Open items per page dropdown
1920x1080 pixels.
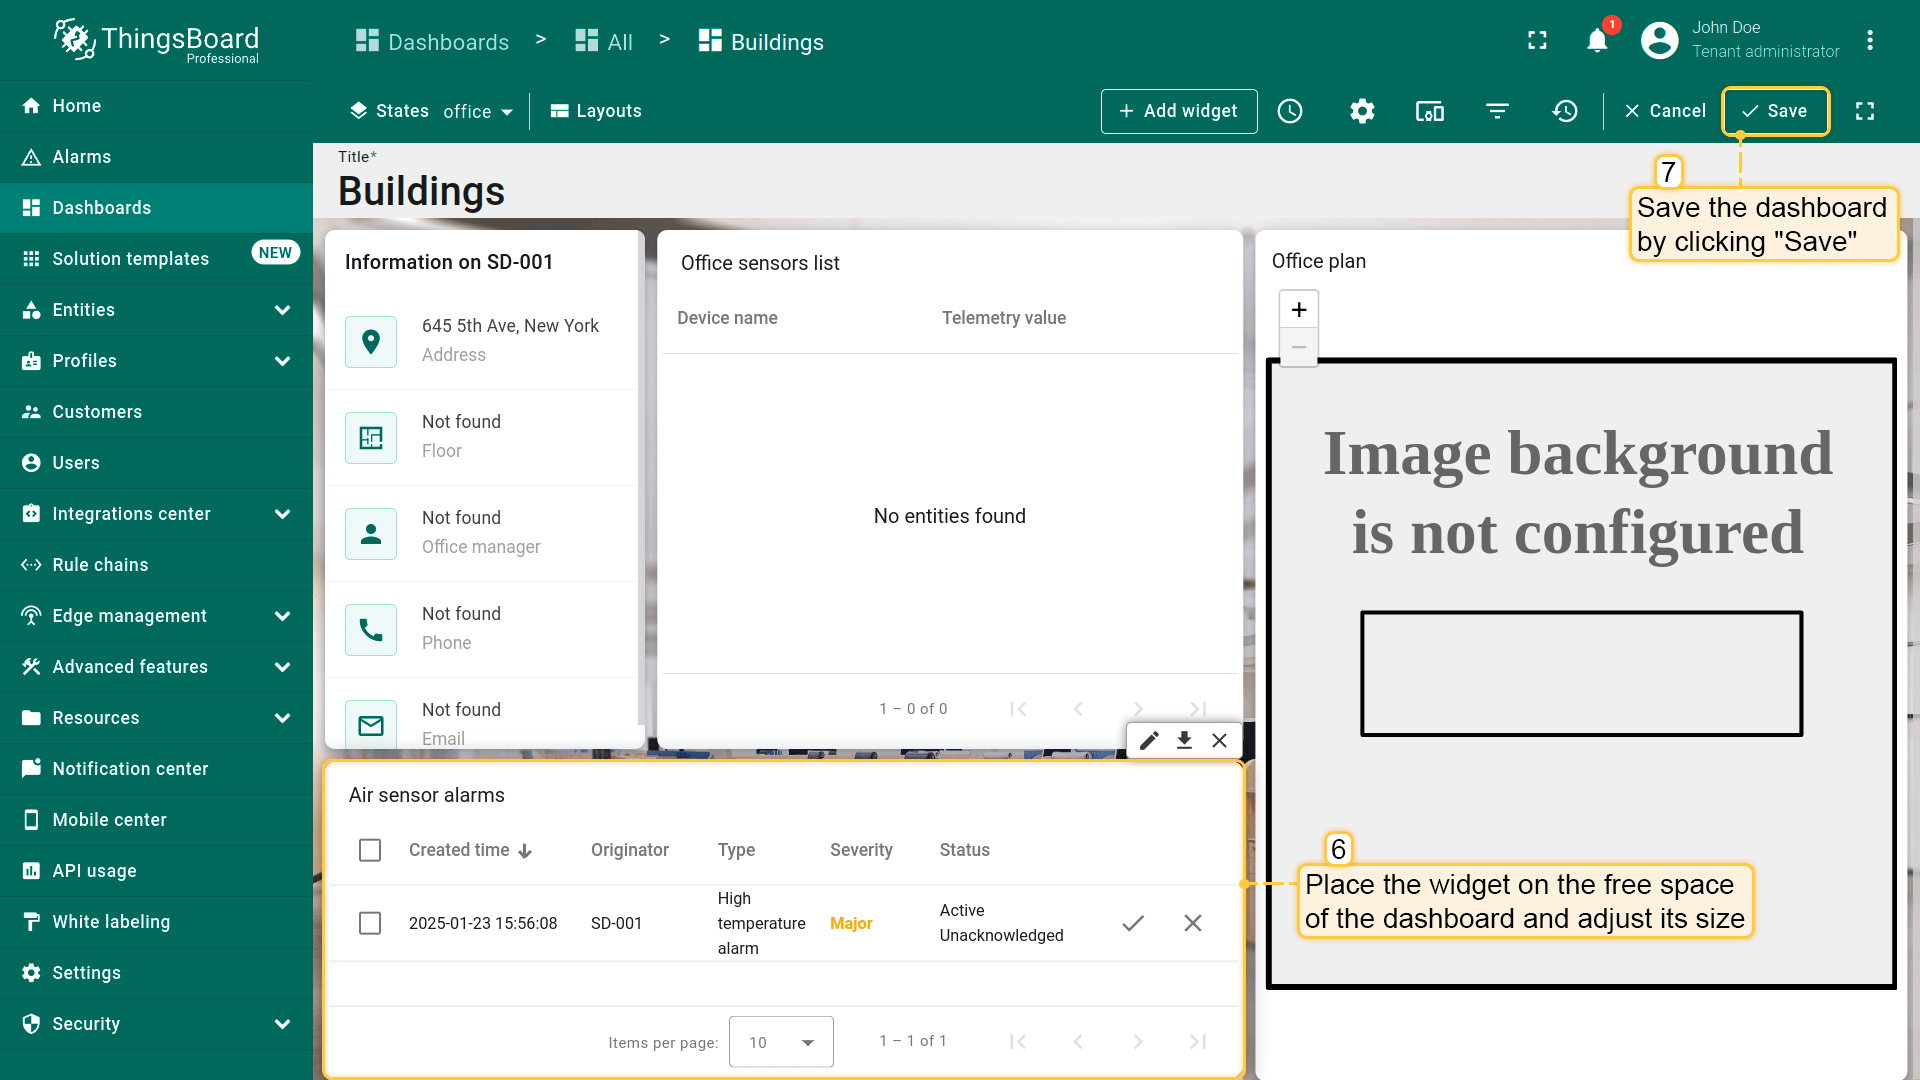tap(781, 1042)
